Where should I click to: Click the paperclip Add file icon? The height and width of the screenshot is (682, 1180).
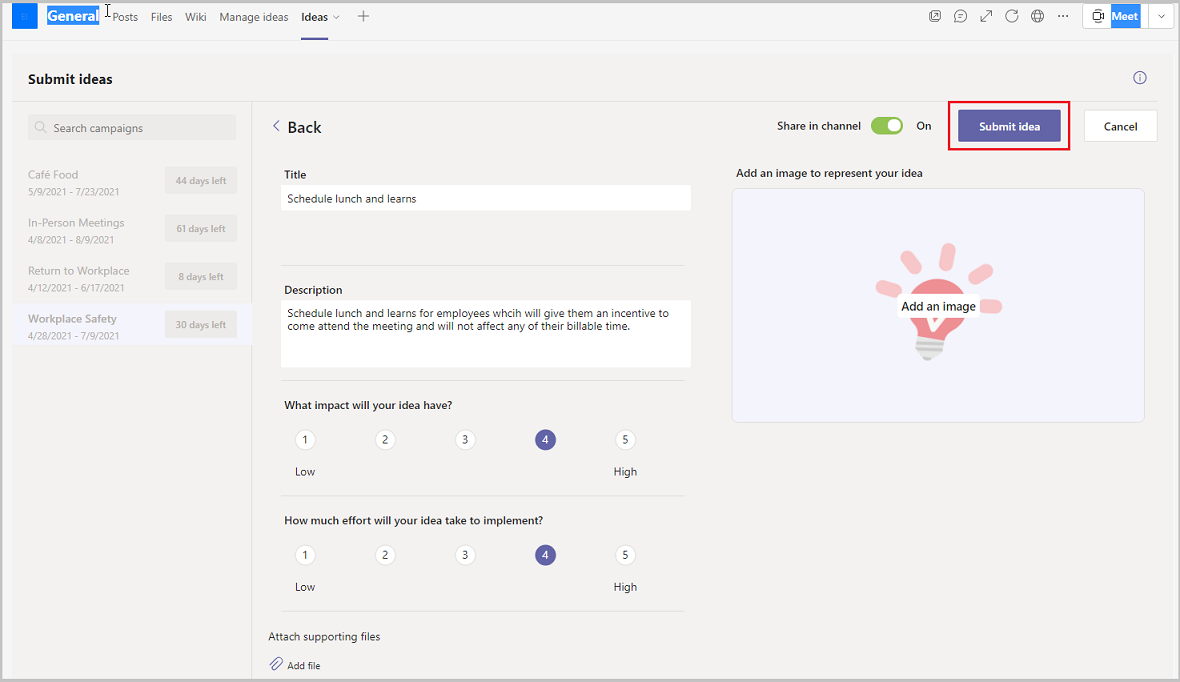pos(276,664)
